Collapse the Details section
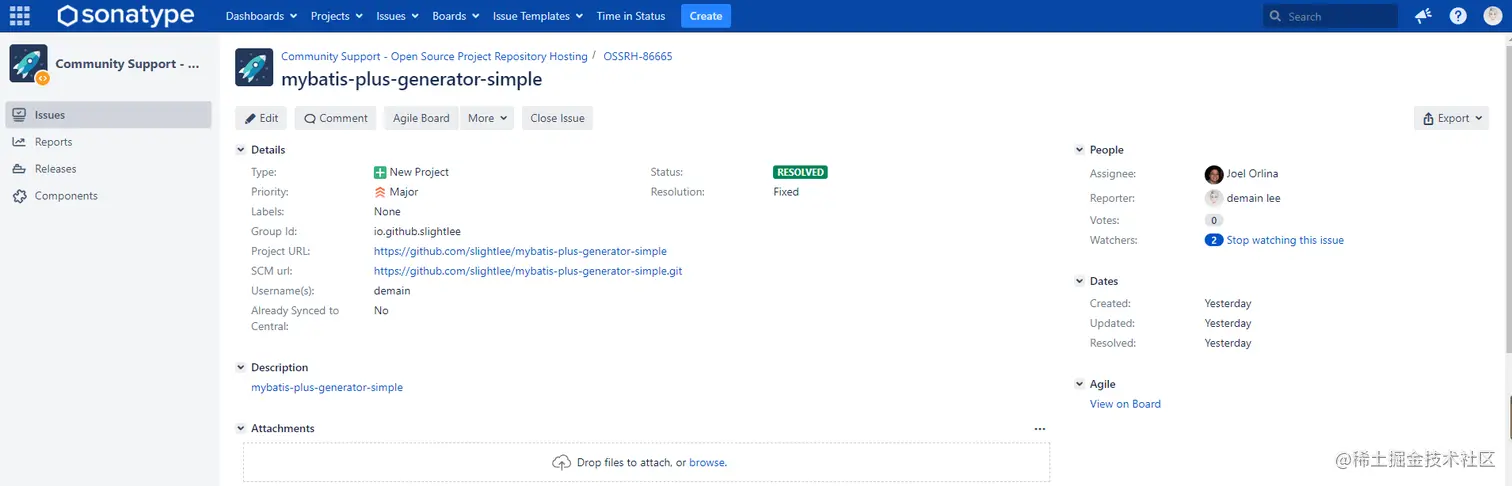Image resolution: width=1512 pixels, height=486 pixels. (240, 150)
